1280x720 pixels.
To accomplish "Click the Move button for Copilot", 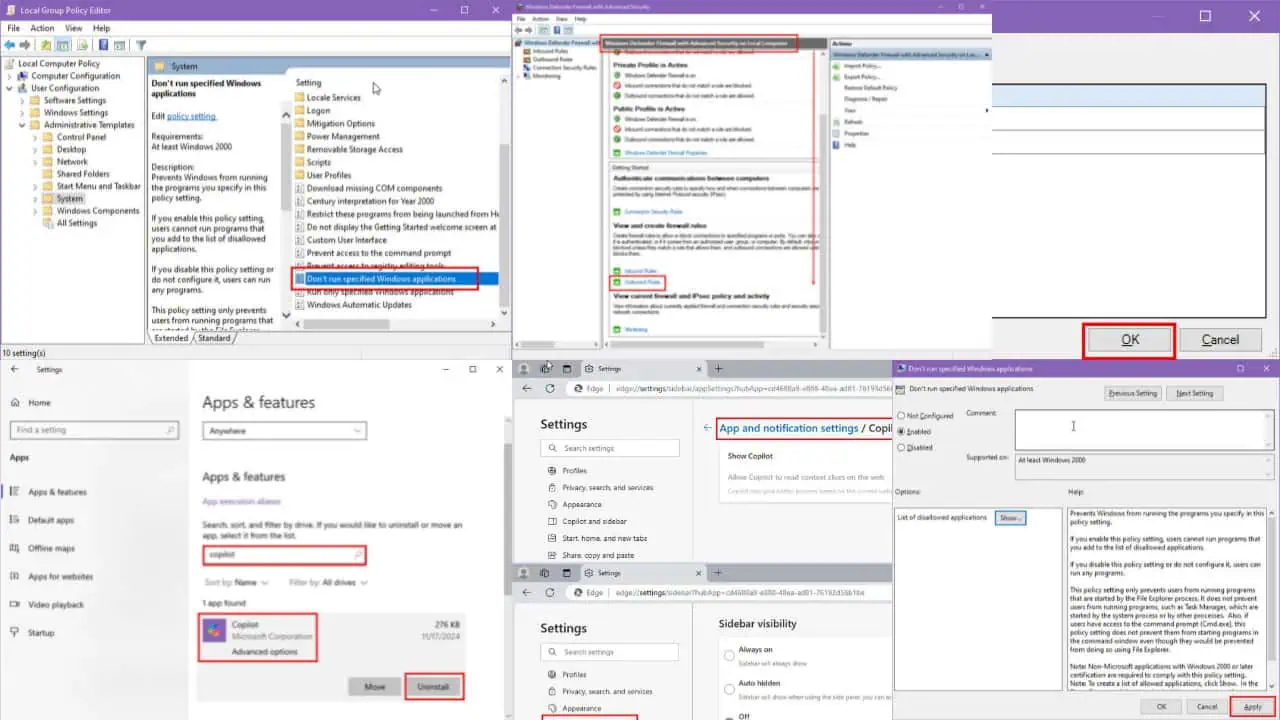I will pyautogui.click(x=375, y=687).
